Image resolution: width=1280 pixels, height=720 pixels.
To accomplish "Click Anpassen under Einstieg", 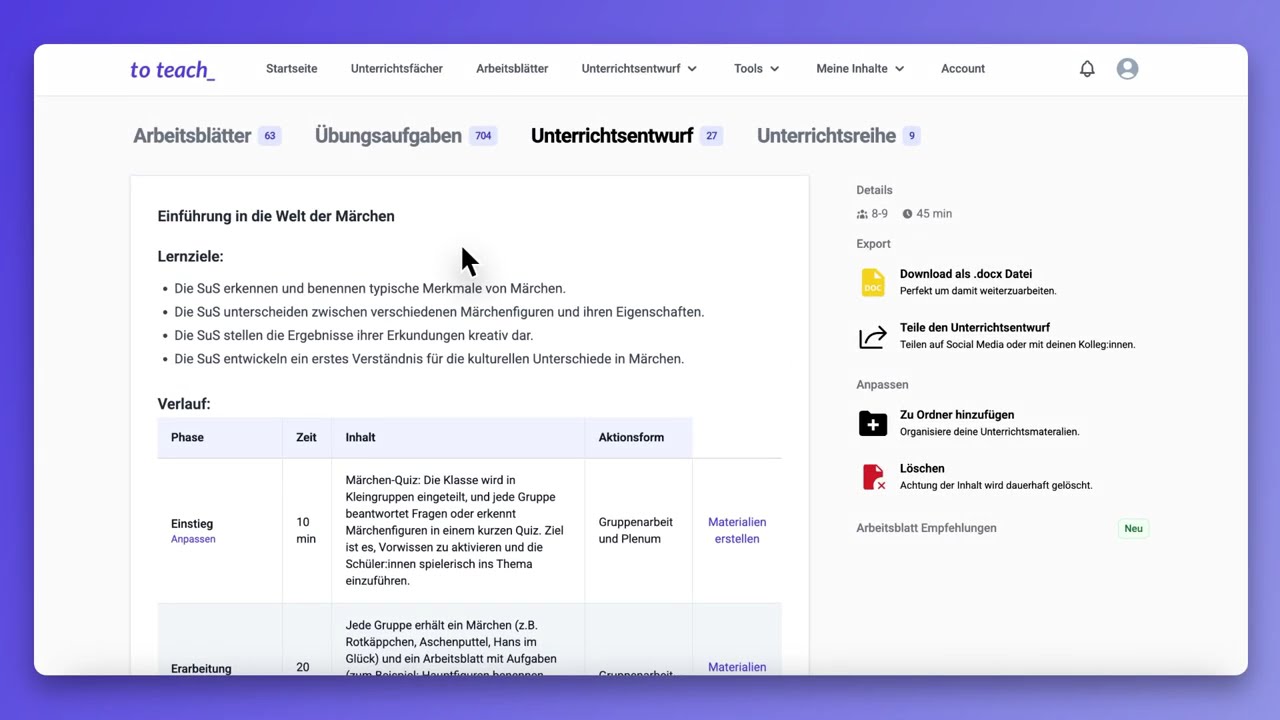I will coord(193,539).
